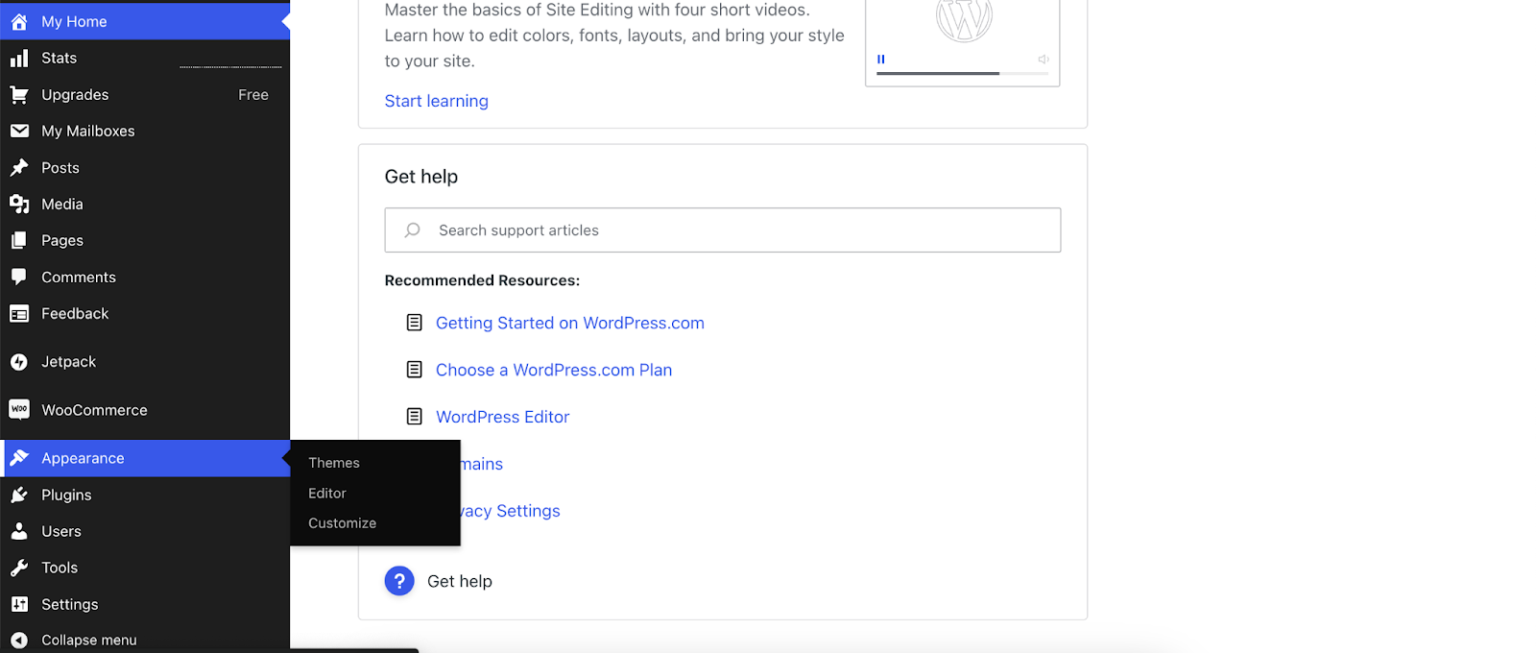
Task: Select the Appearance paintbrush icon
Action: tap(20, 458)
